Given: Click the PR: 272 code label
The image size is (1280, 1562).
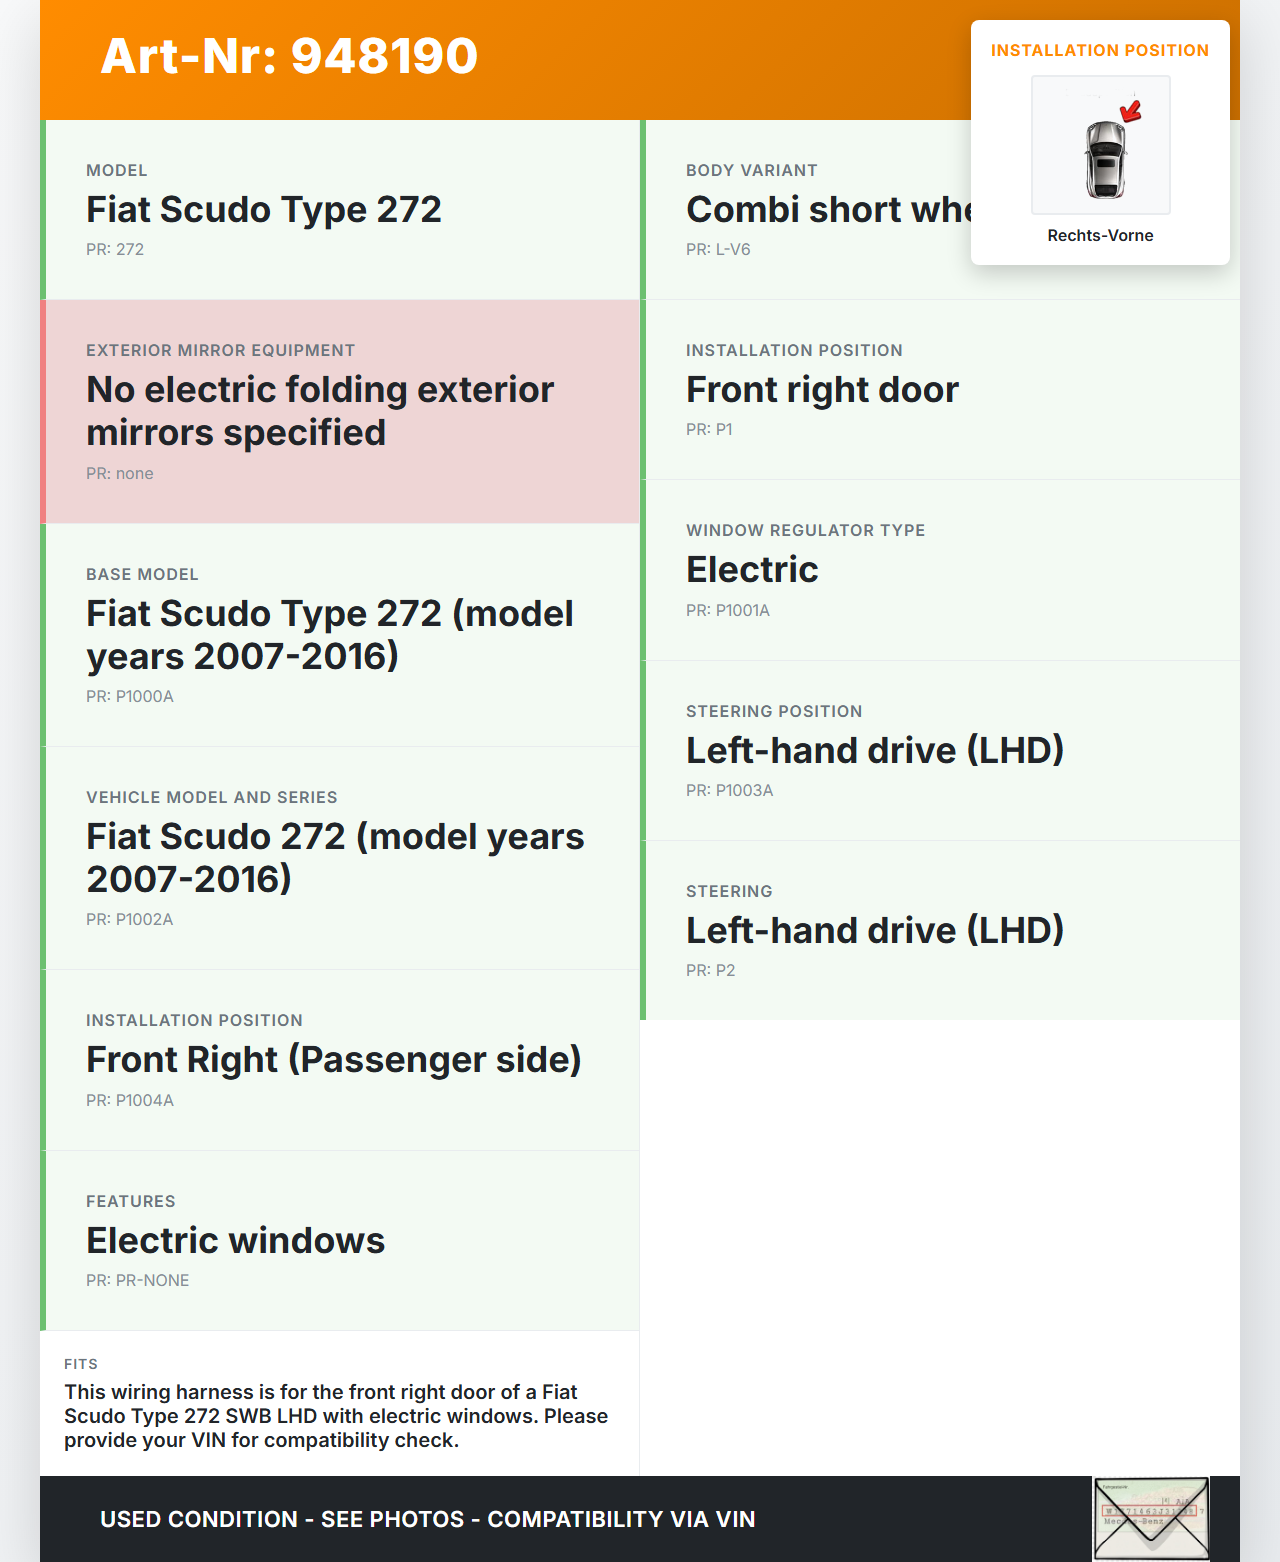Looking at the screenshot, I should click(115, 249).
